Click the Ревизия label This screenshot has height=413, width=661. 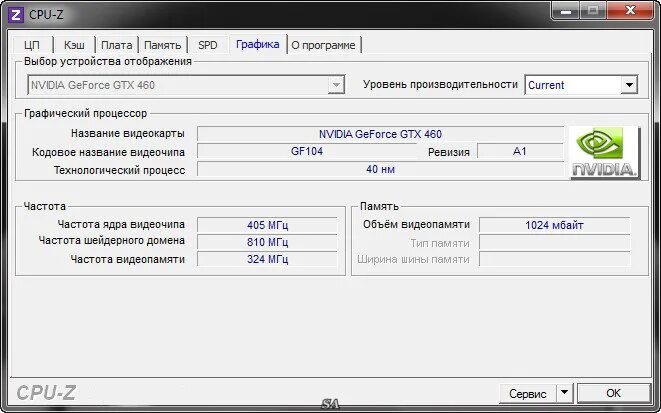[x=449, y=152]
